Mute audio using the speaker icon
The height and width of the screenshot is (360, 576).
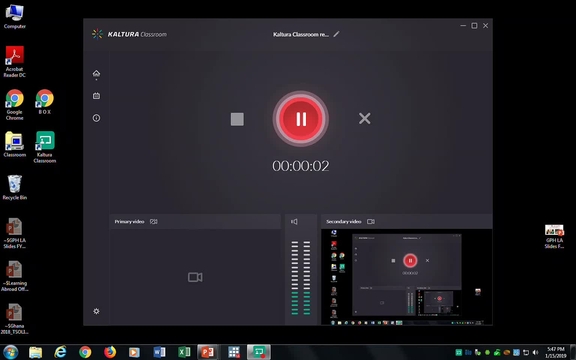294,222
